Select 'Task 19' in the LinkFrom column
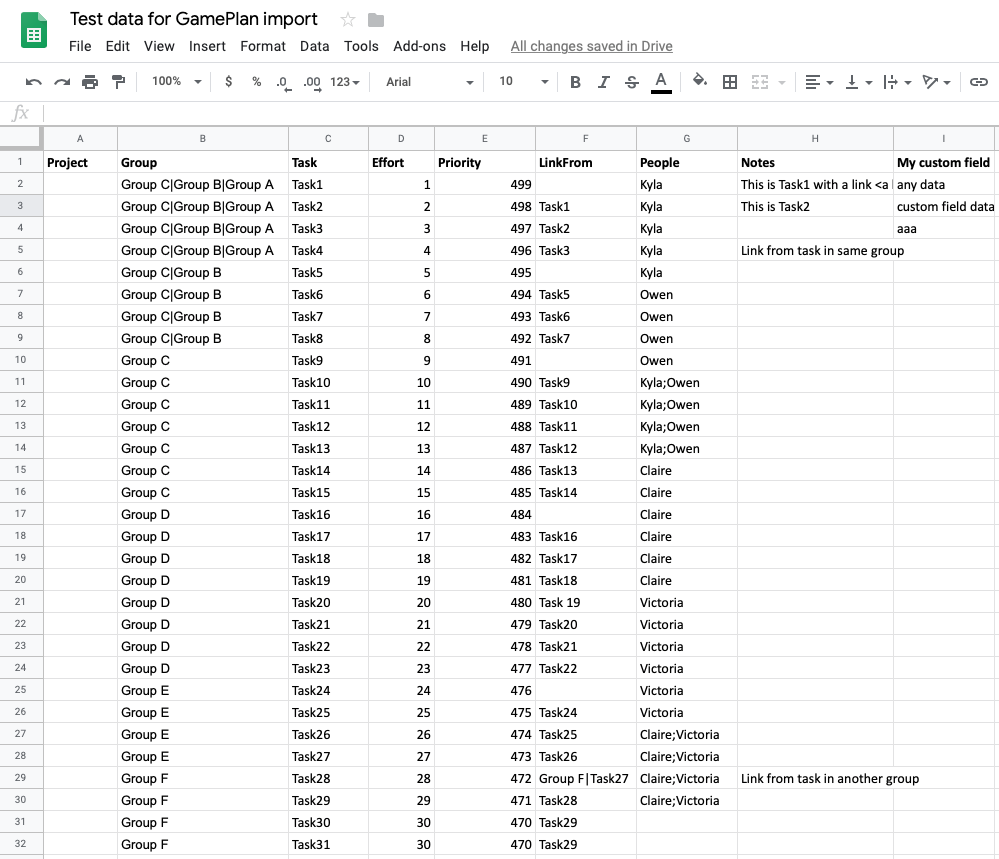Viewport: 999px width, 859px height. click(x=586, y=602)
